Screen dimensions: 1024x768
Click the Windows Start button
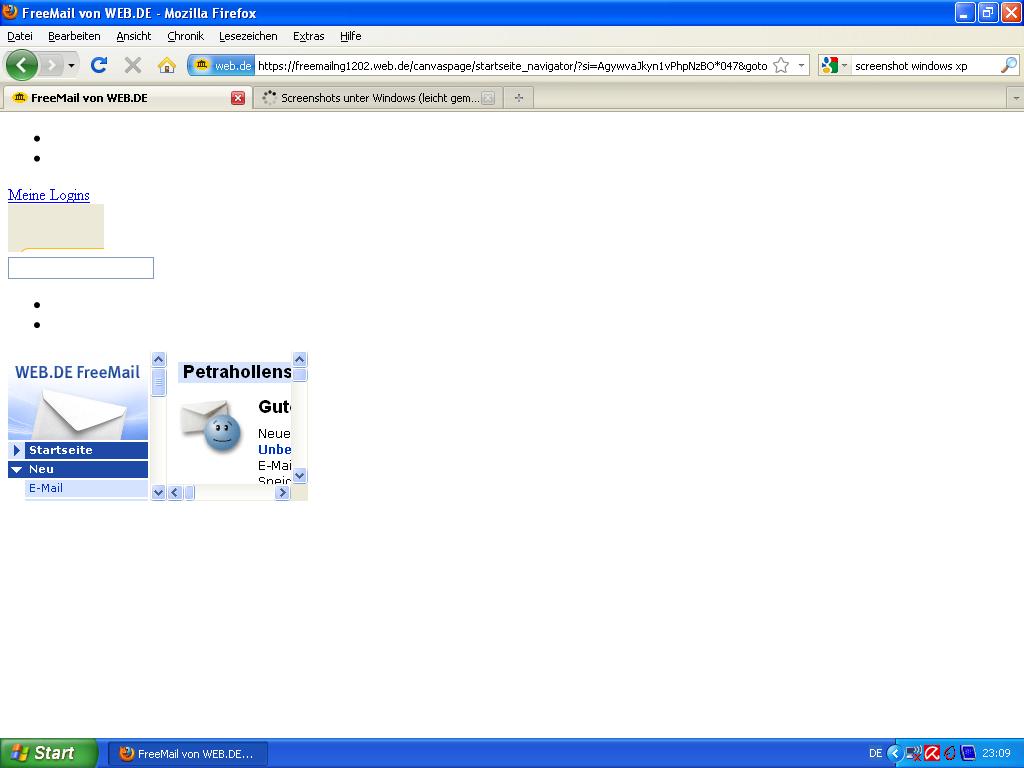(x=48, y=753)
